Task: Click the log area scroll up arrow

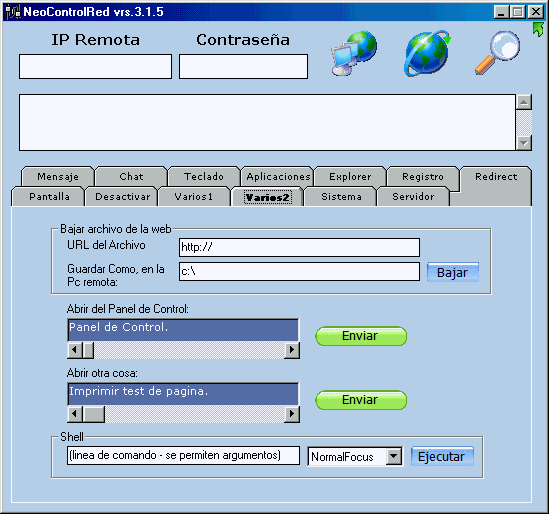Action: point(524,102)
